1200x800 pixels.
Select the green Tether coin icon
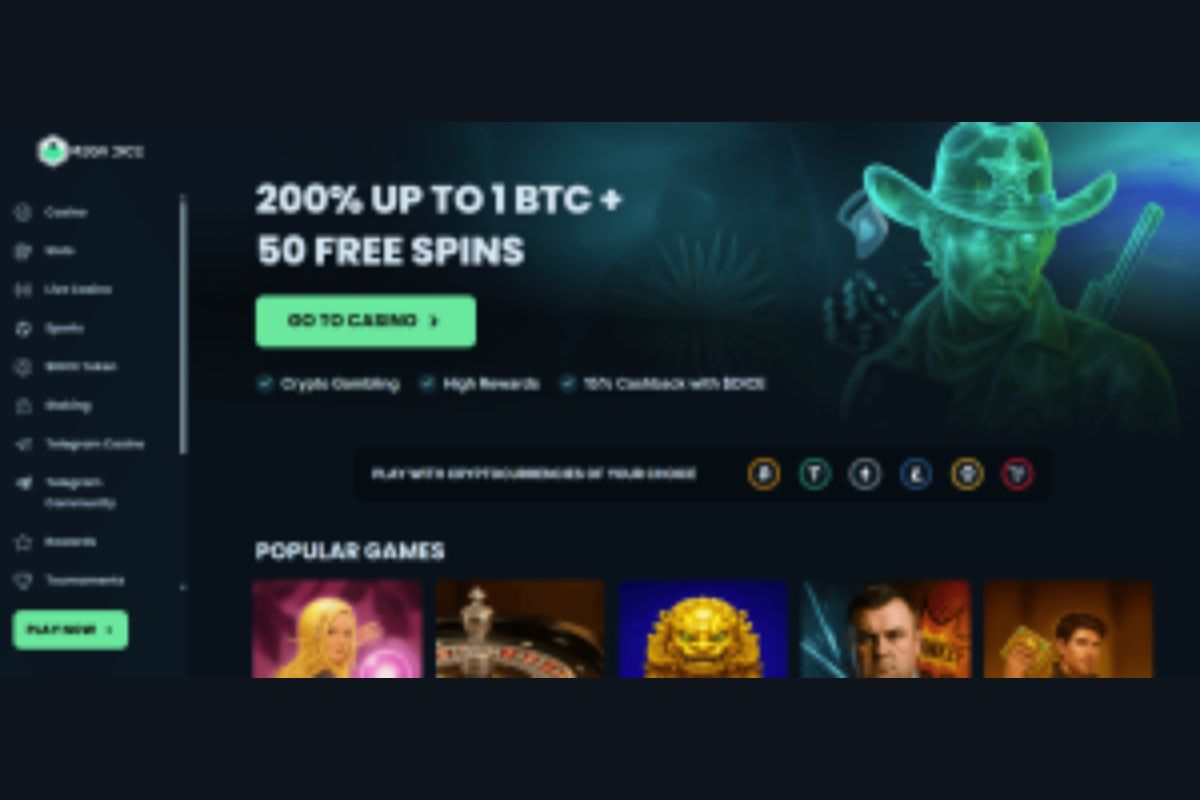point(815,474)
